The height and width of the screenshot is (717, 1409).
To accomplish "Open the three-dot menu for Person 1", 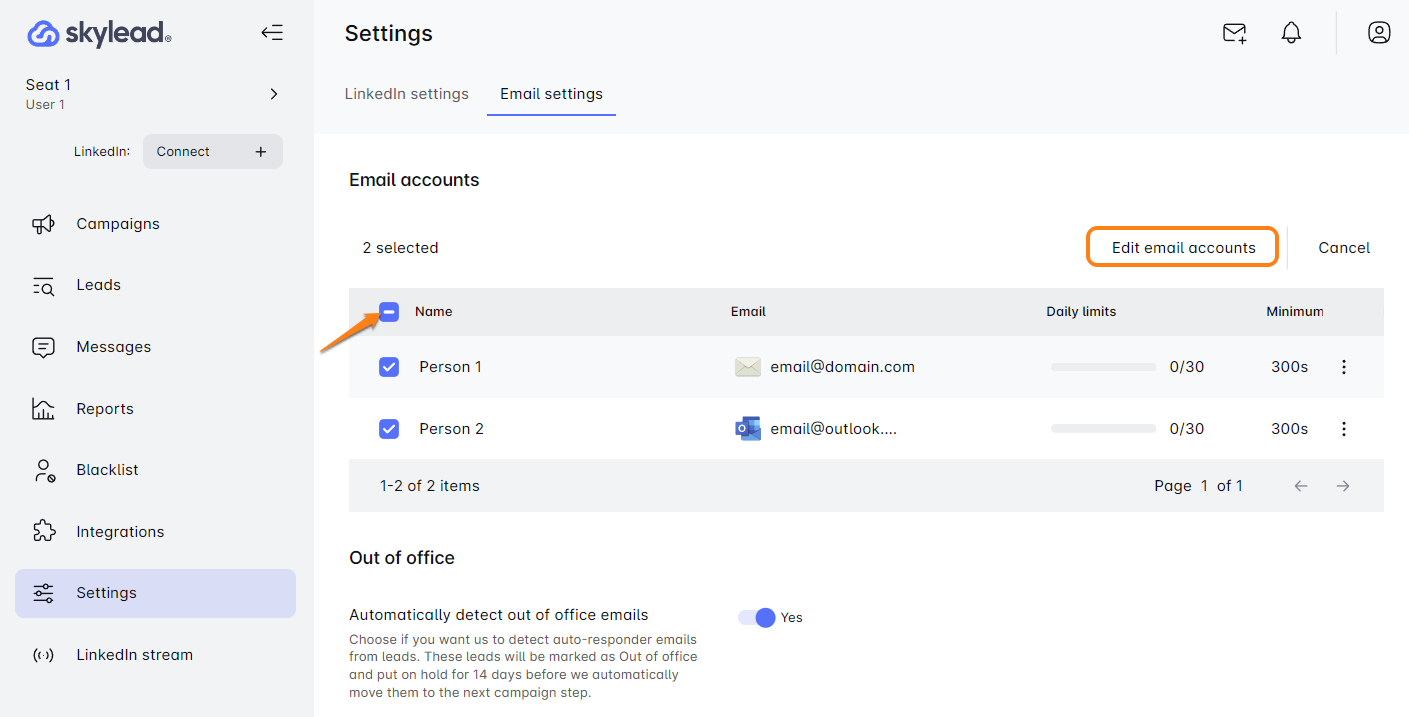I will [1344, 367].
